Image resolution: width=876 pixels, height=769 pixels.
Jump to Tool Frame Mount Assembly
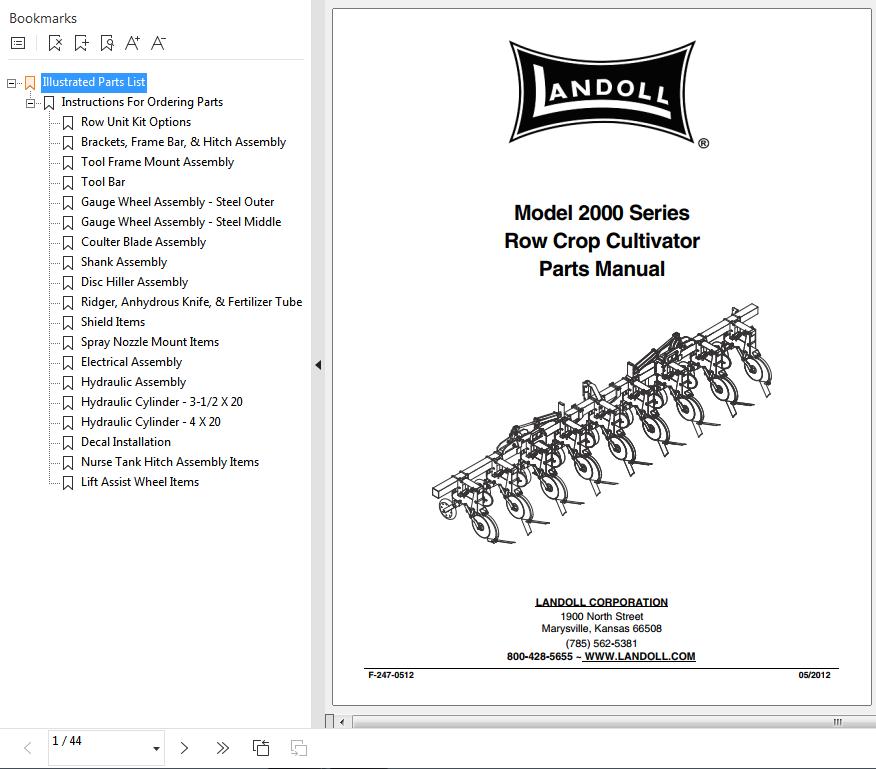pos(157,162)
